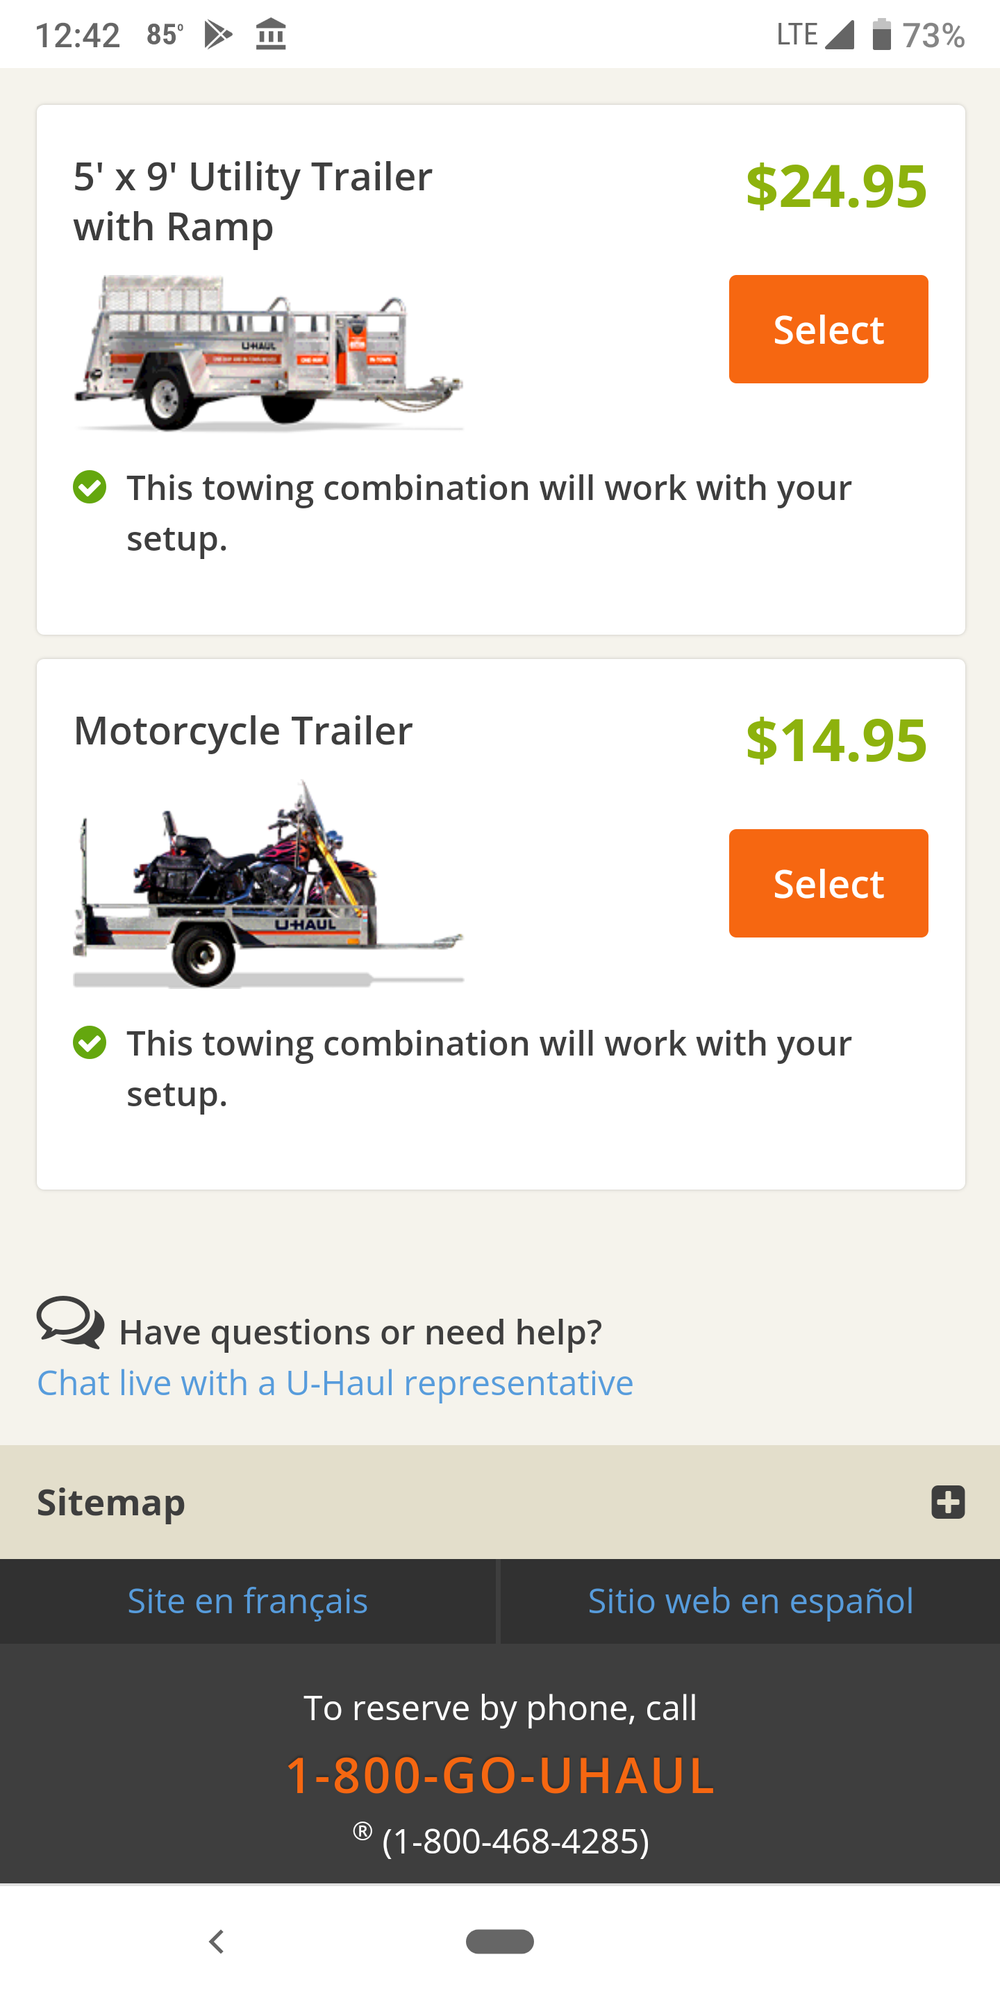Viewport: 1000px width, 2000px height.
Task: Switch to the French site
Action: point(248,1601)
